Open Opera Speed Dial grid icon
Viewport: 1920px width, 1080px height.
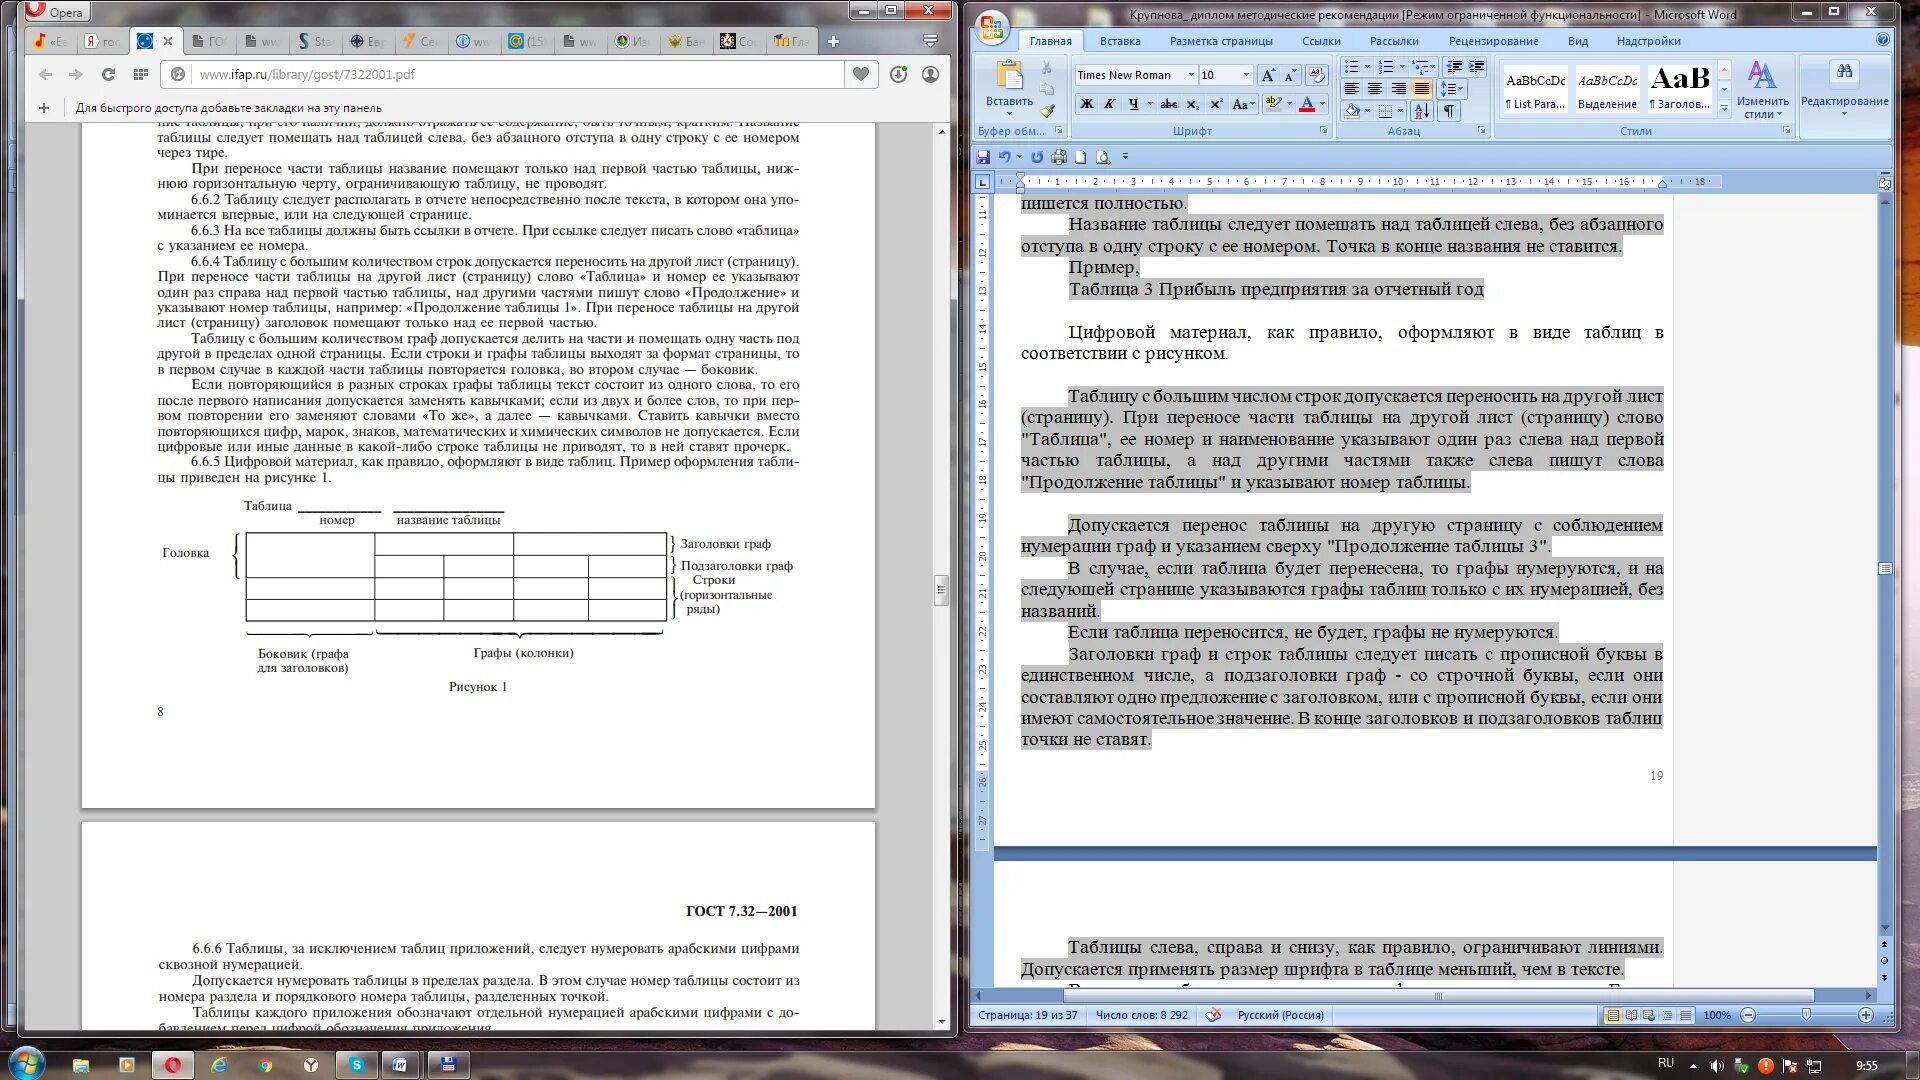click(141, 74)
